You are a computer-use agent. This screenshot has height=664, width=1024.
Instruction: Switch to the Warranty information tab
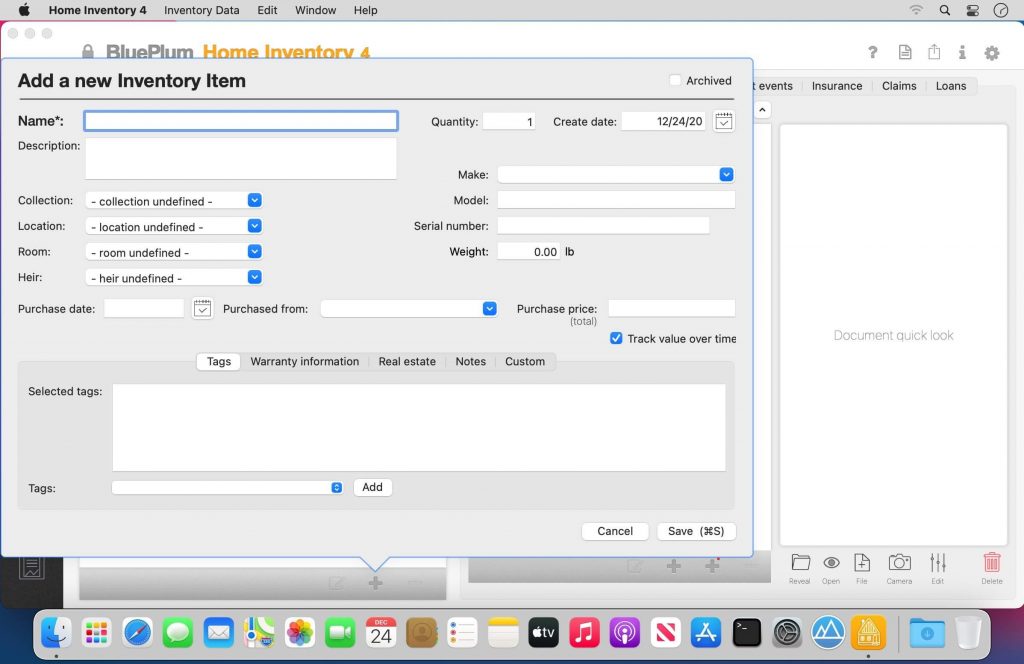pos(304,362)
